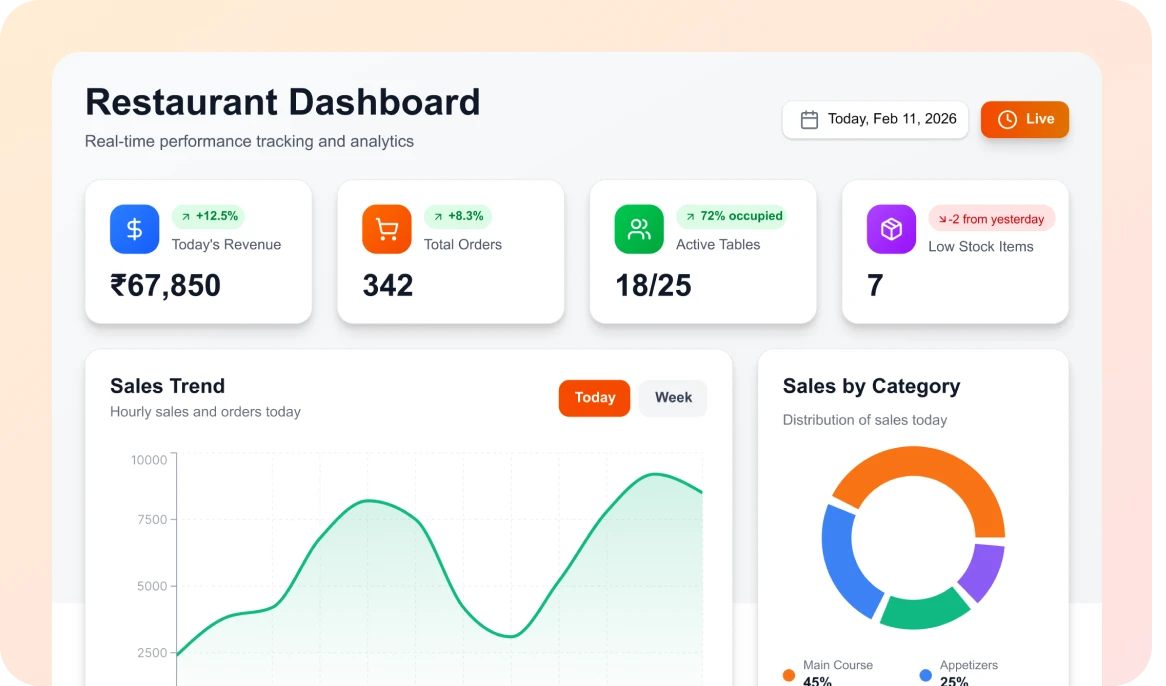Switch Sales Trend to Today view

coord(594,398)
